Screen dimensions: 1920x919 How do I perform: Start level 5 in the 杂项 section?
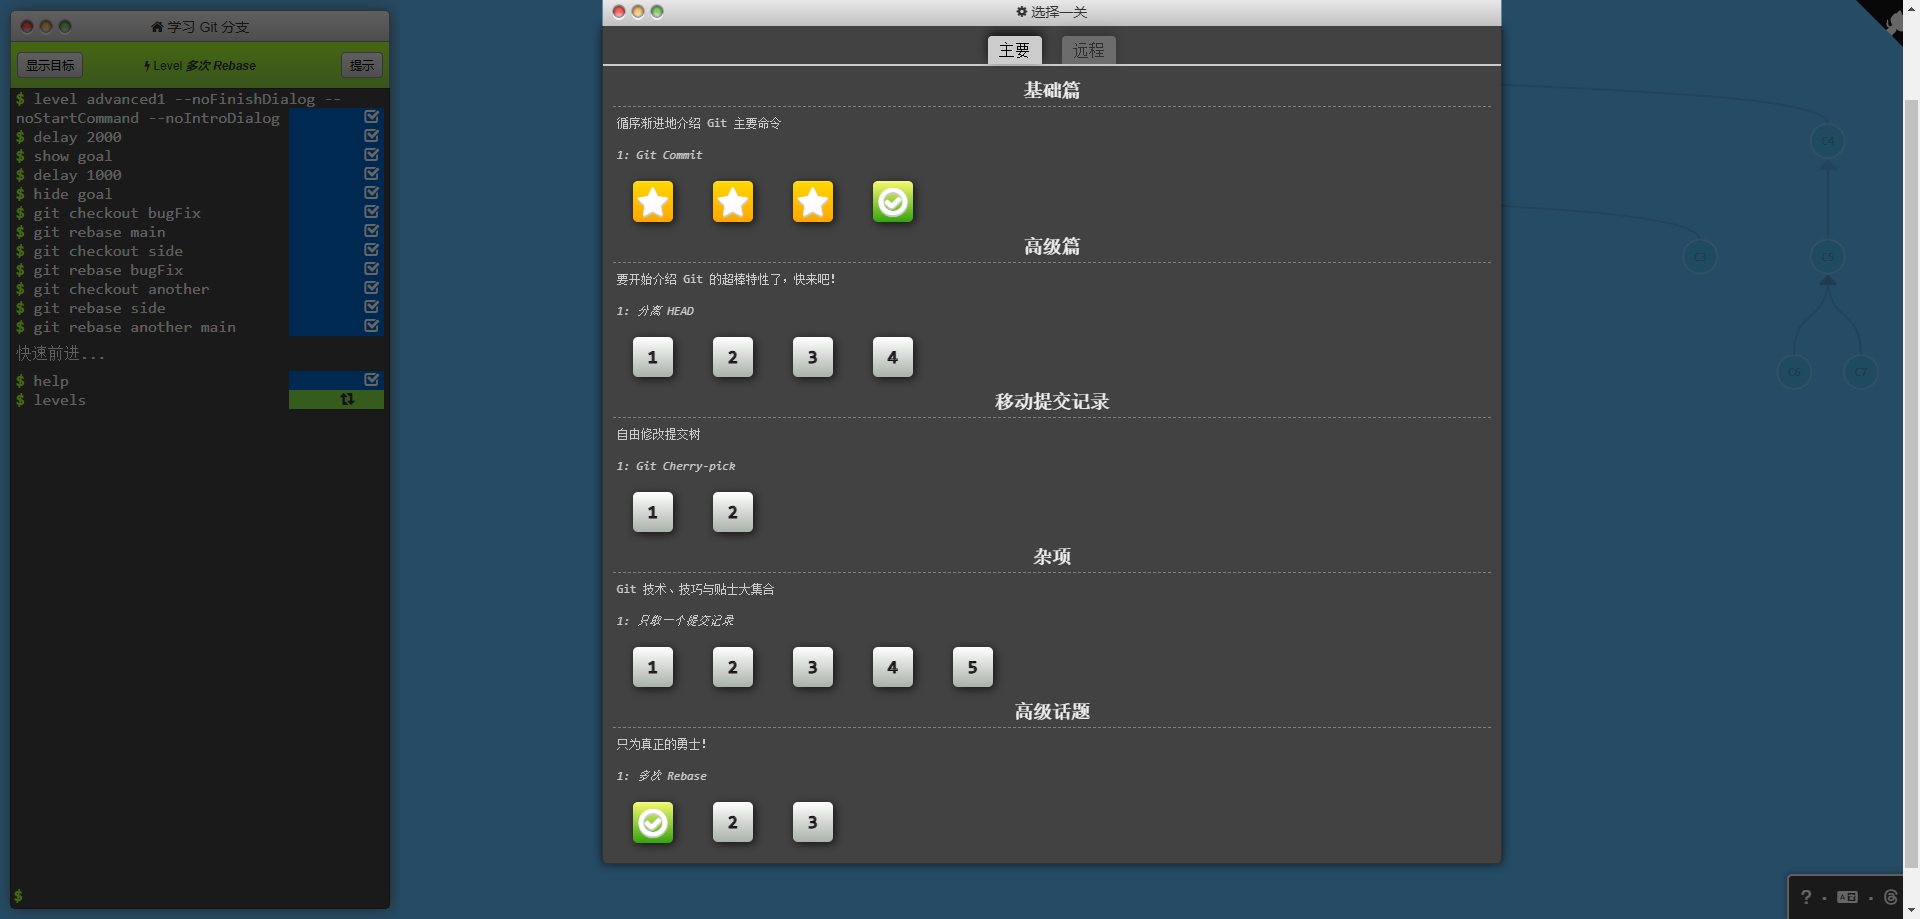coord(973,667)
